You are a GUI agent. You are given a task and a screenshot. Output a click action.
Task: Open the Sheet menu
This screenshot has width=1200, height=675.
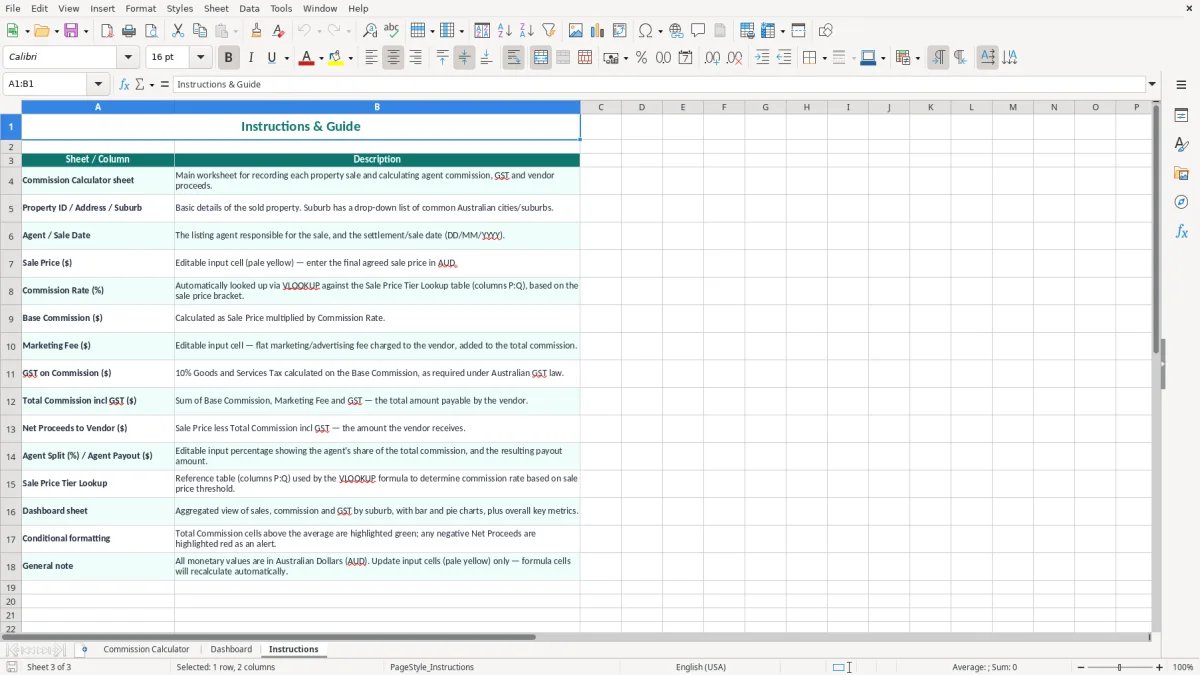(216, 8)
